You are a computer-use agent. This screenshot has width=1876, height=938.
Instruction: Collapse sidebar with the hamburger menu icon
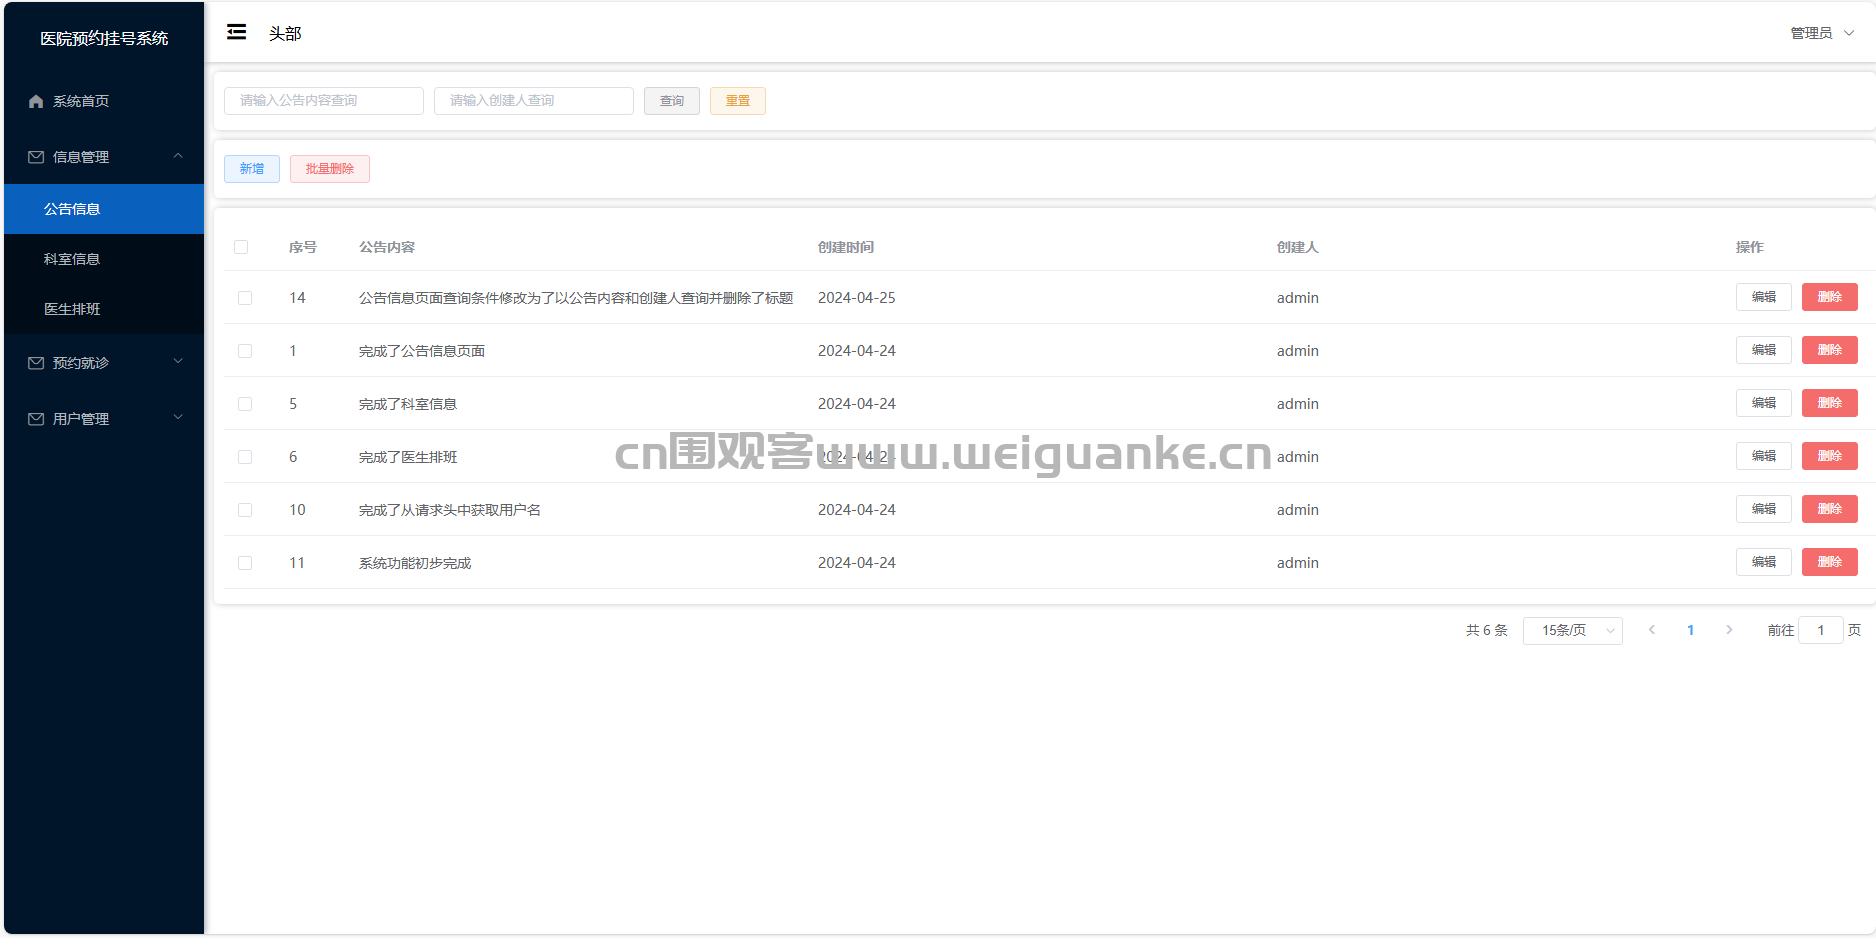click(236, 32)
